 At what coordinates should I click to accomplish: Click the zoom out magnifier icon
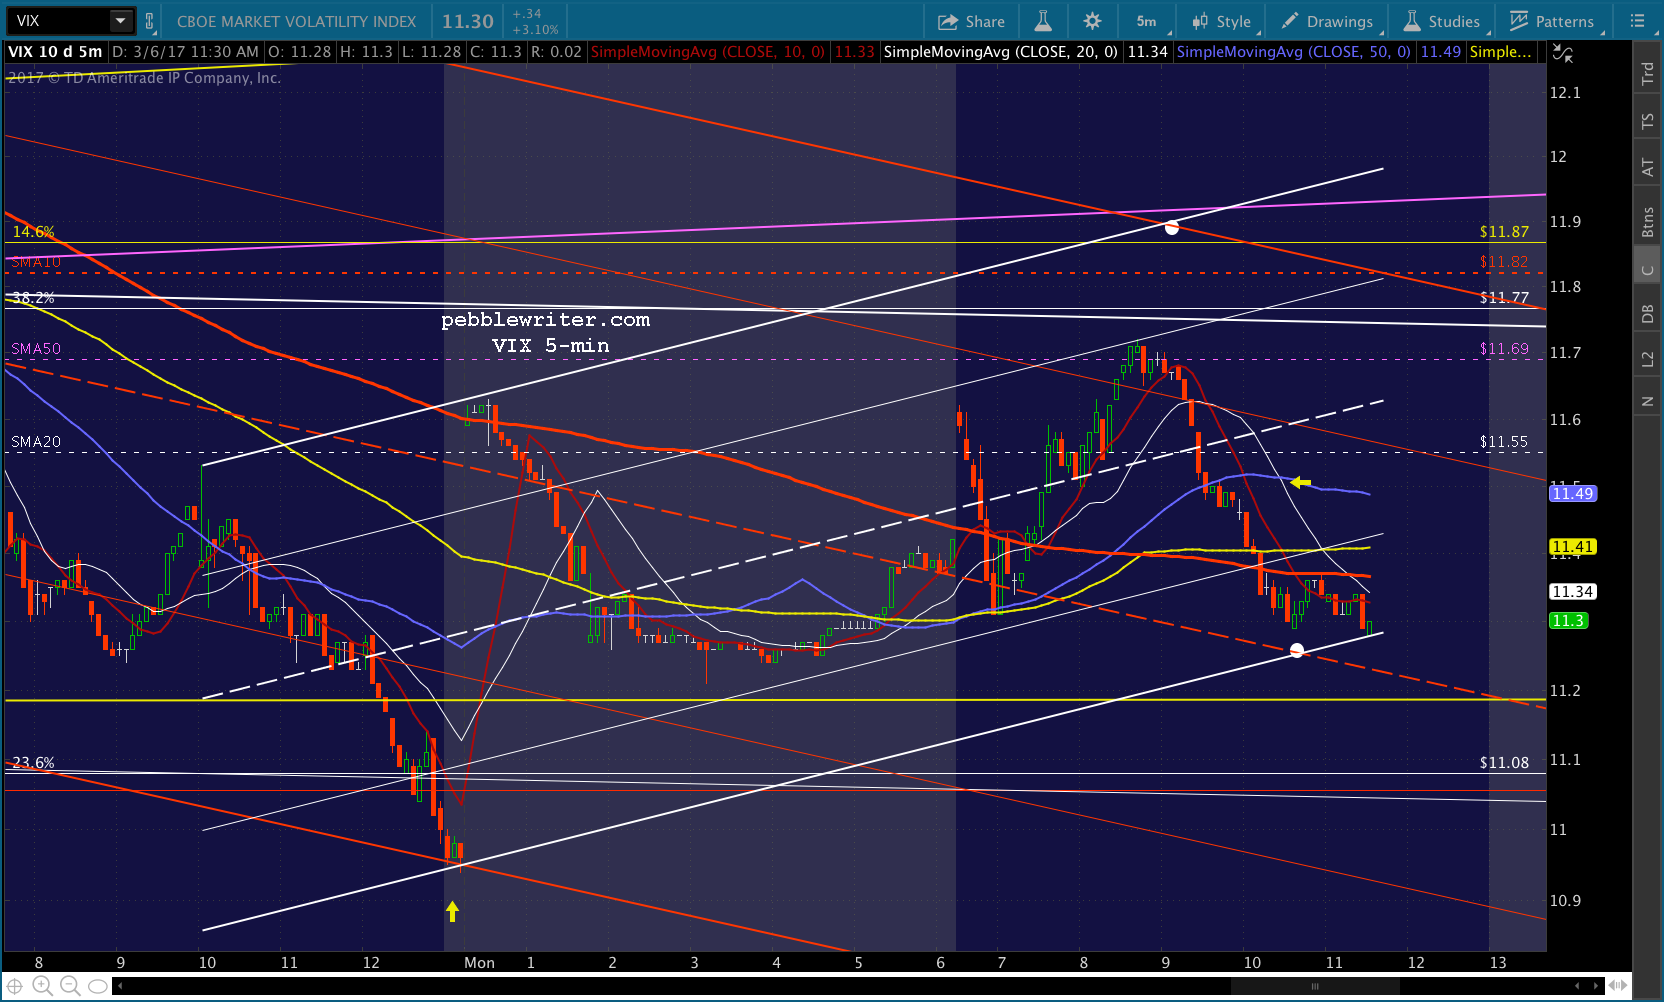[x=70, y=986]
